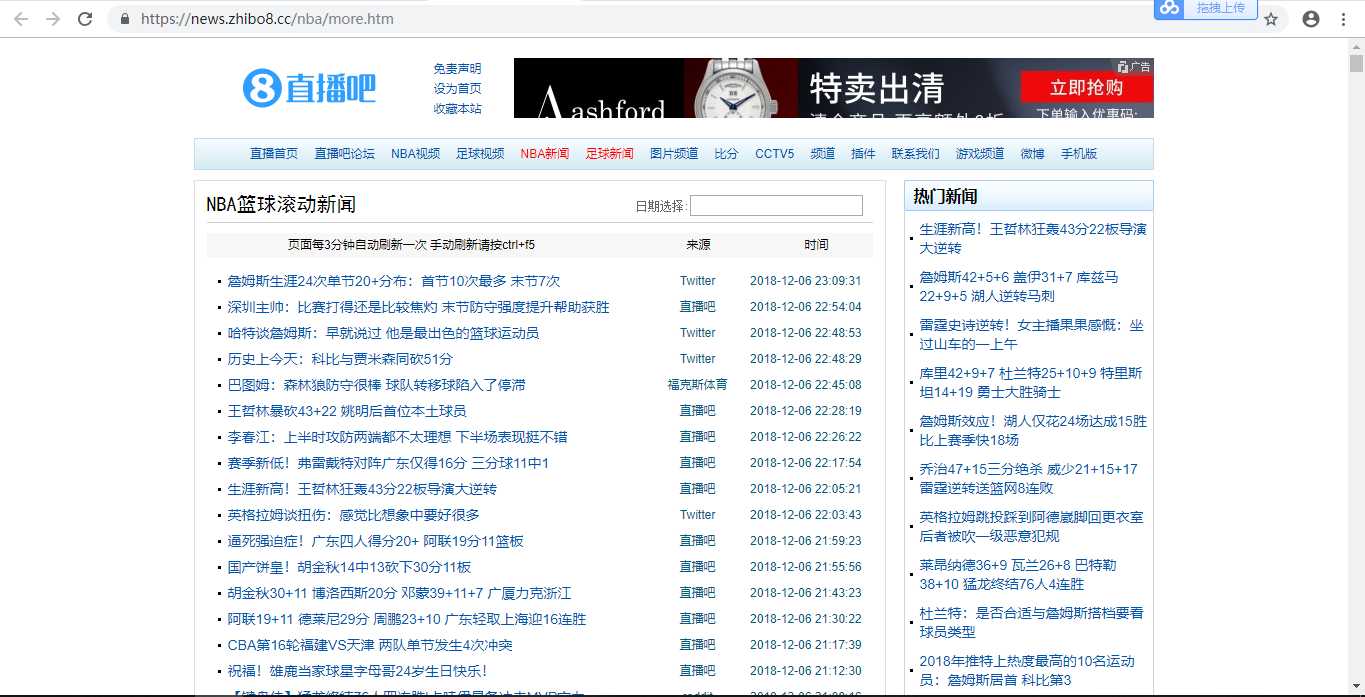Go to 足球视频 navigation item

pyautogui.click(x=480, y=154)
